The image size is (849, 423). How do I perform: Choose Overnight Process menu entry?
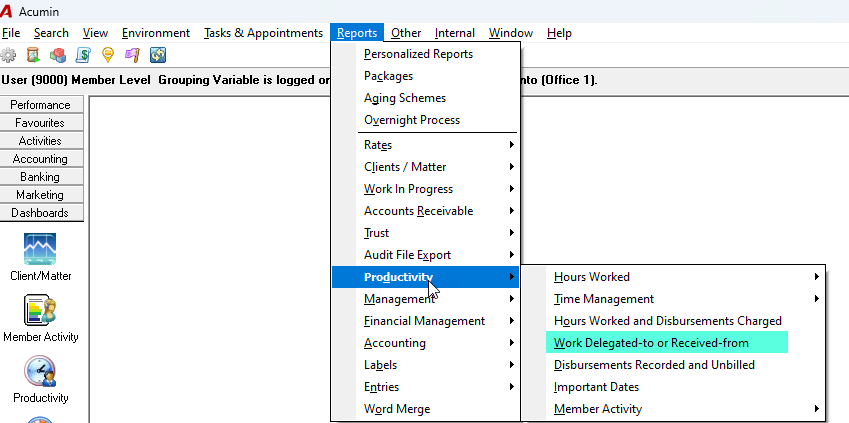pyautogui.click(x=425, y=120)
